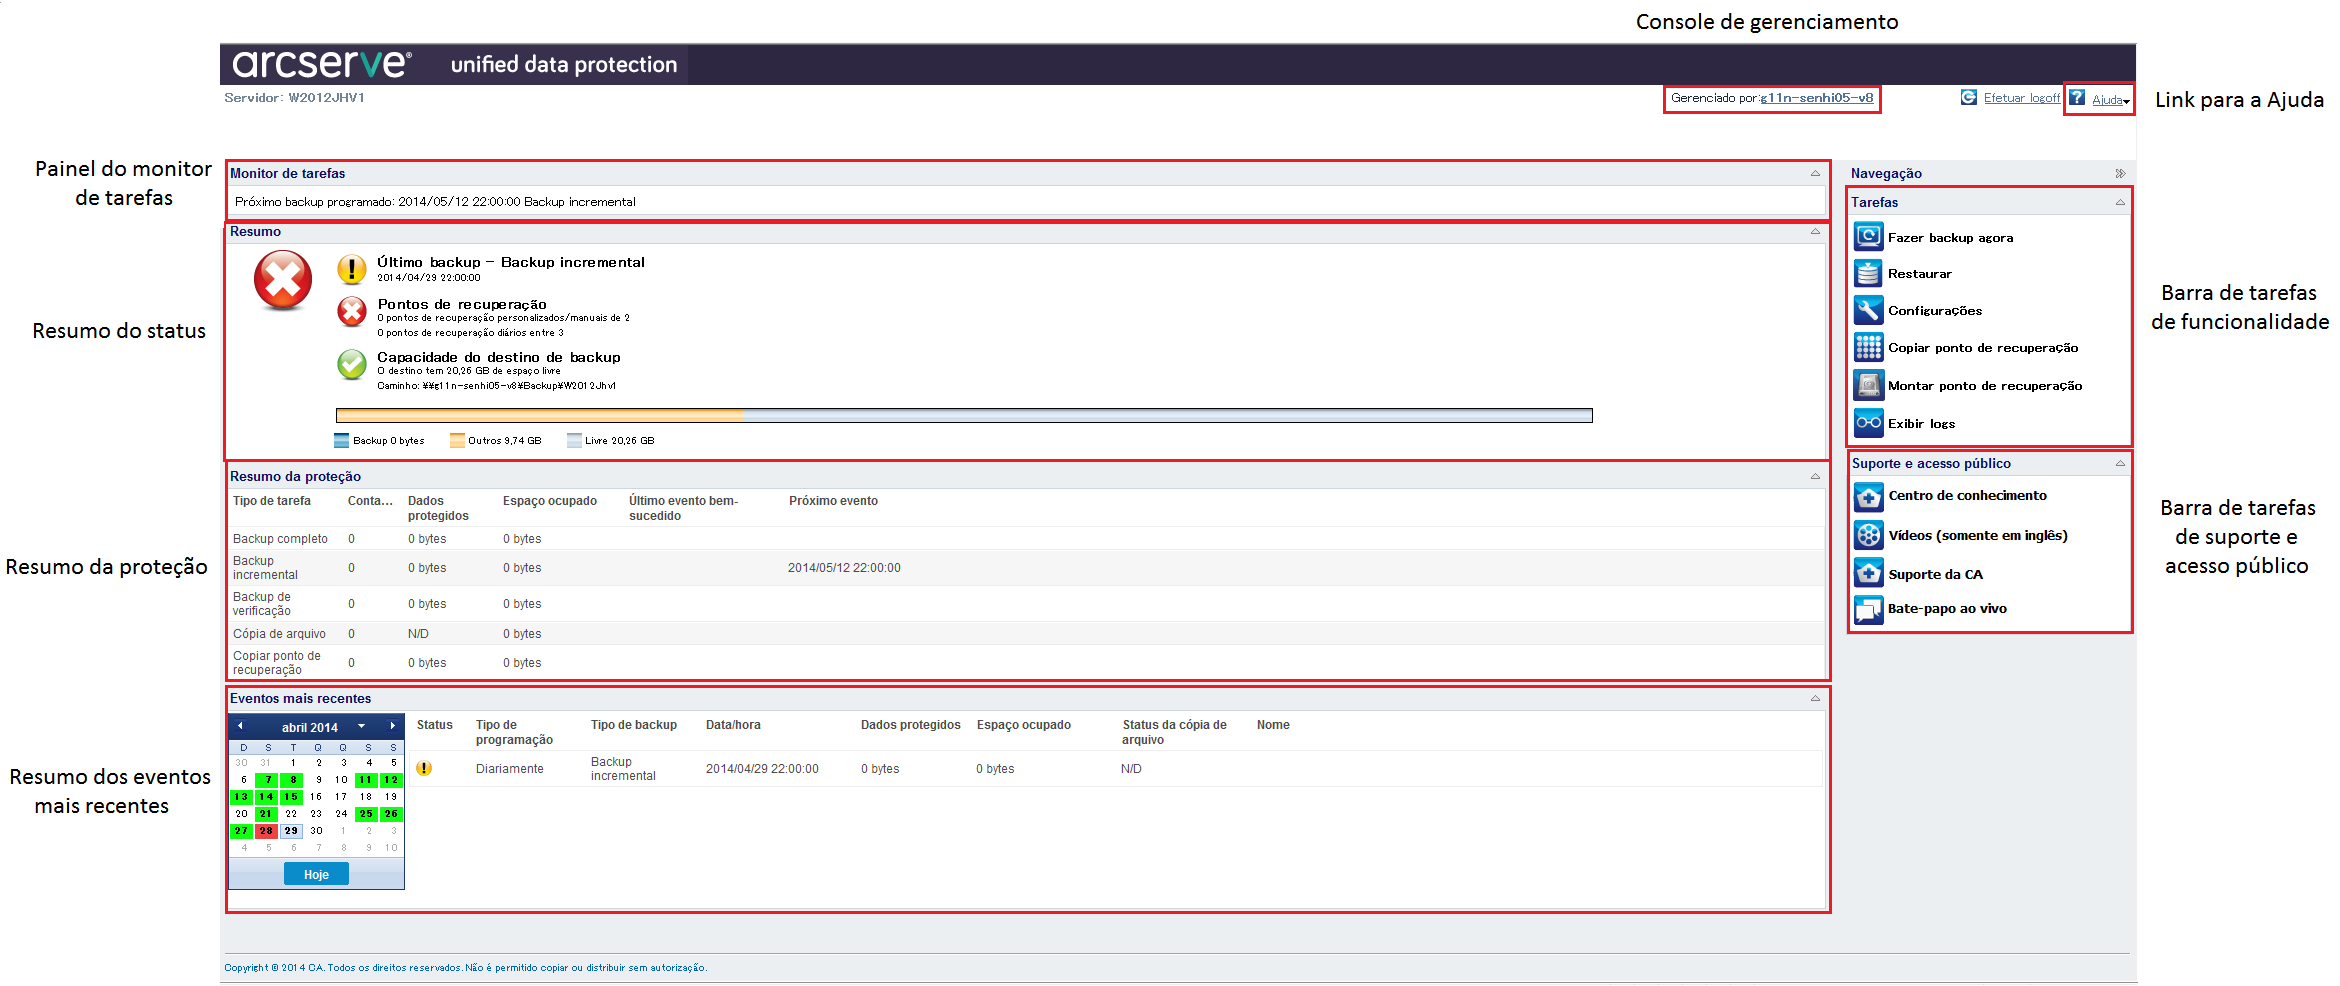Click the Servidor: W2012JHV1 text
Viewport: 2340px width, 986px height.
(294, 98)
